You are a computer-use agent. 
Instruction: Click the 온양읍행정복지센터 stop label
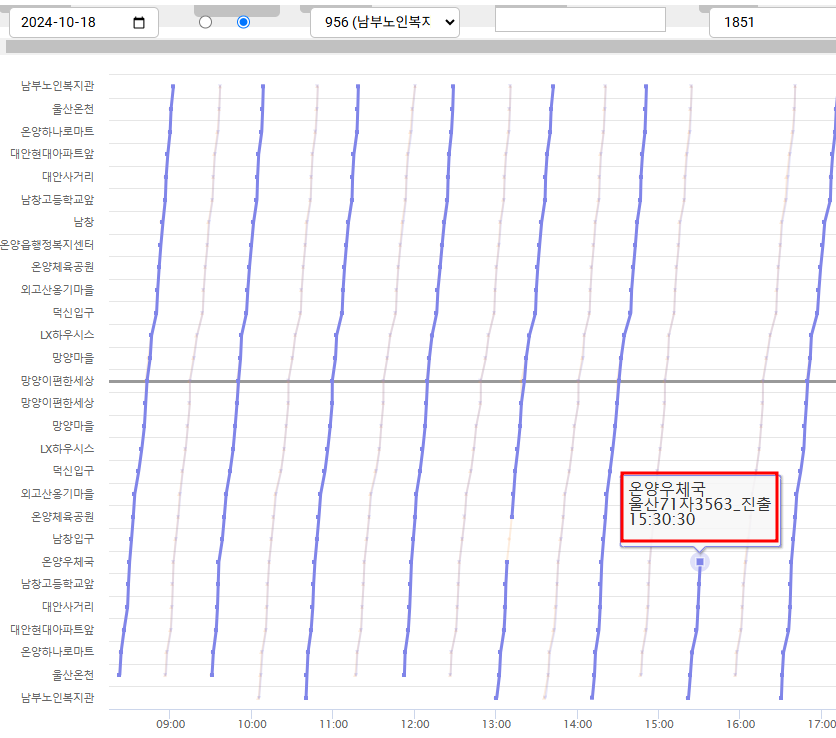point(47,244)
